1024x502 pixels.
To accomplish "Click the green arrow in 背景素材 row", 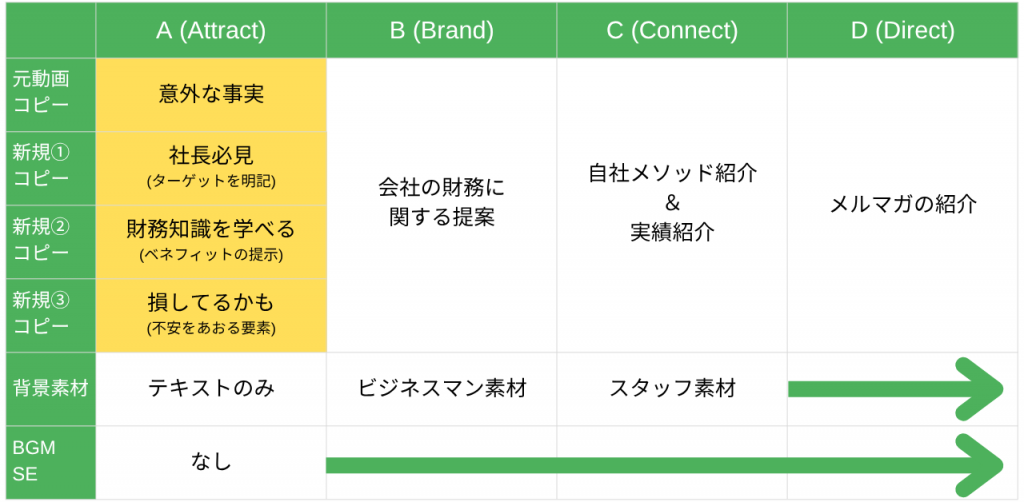I will click(896, 390).
